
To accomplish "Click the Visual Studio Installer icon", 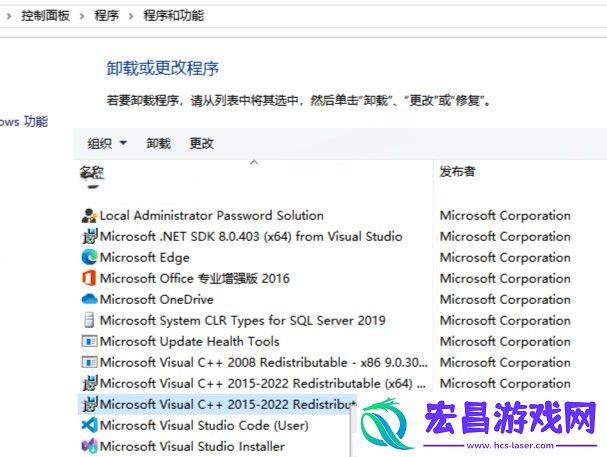I will pyautogui.click(x=89, y=446).
